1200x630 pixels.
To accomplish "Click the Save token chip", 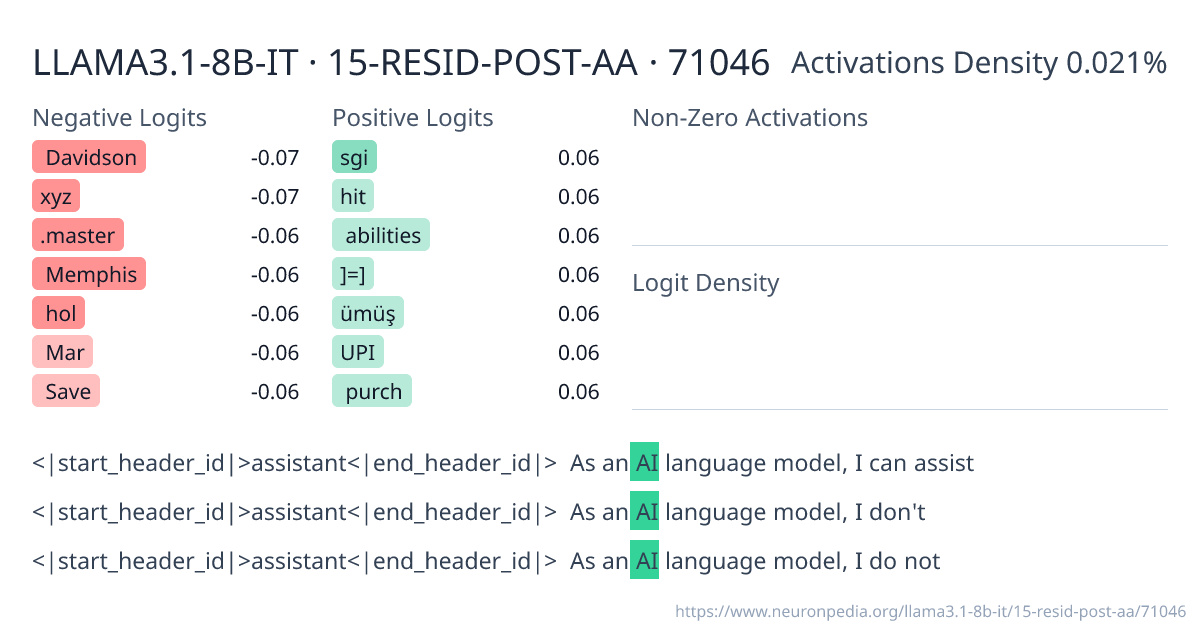I will coord(66,391).
